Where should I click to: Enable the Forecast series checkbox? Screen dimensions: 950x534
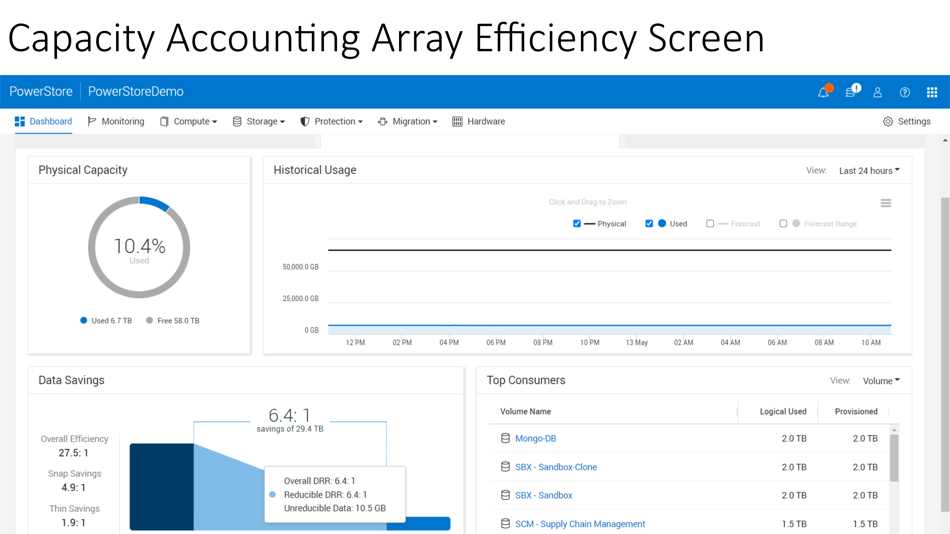click(x=710, y=224)
